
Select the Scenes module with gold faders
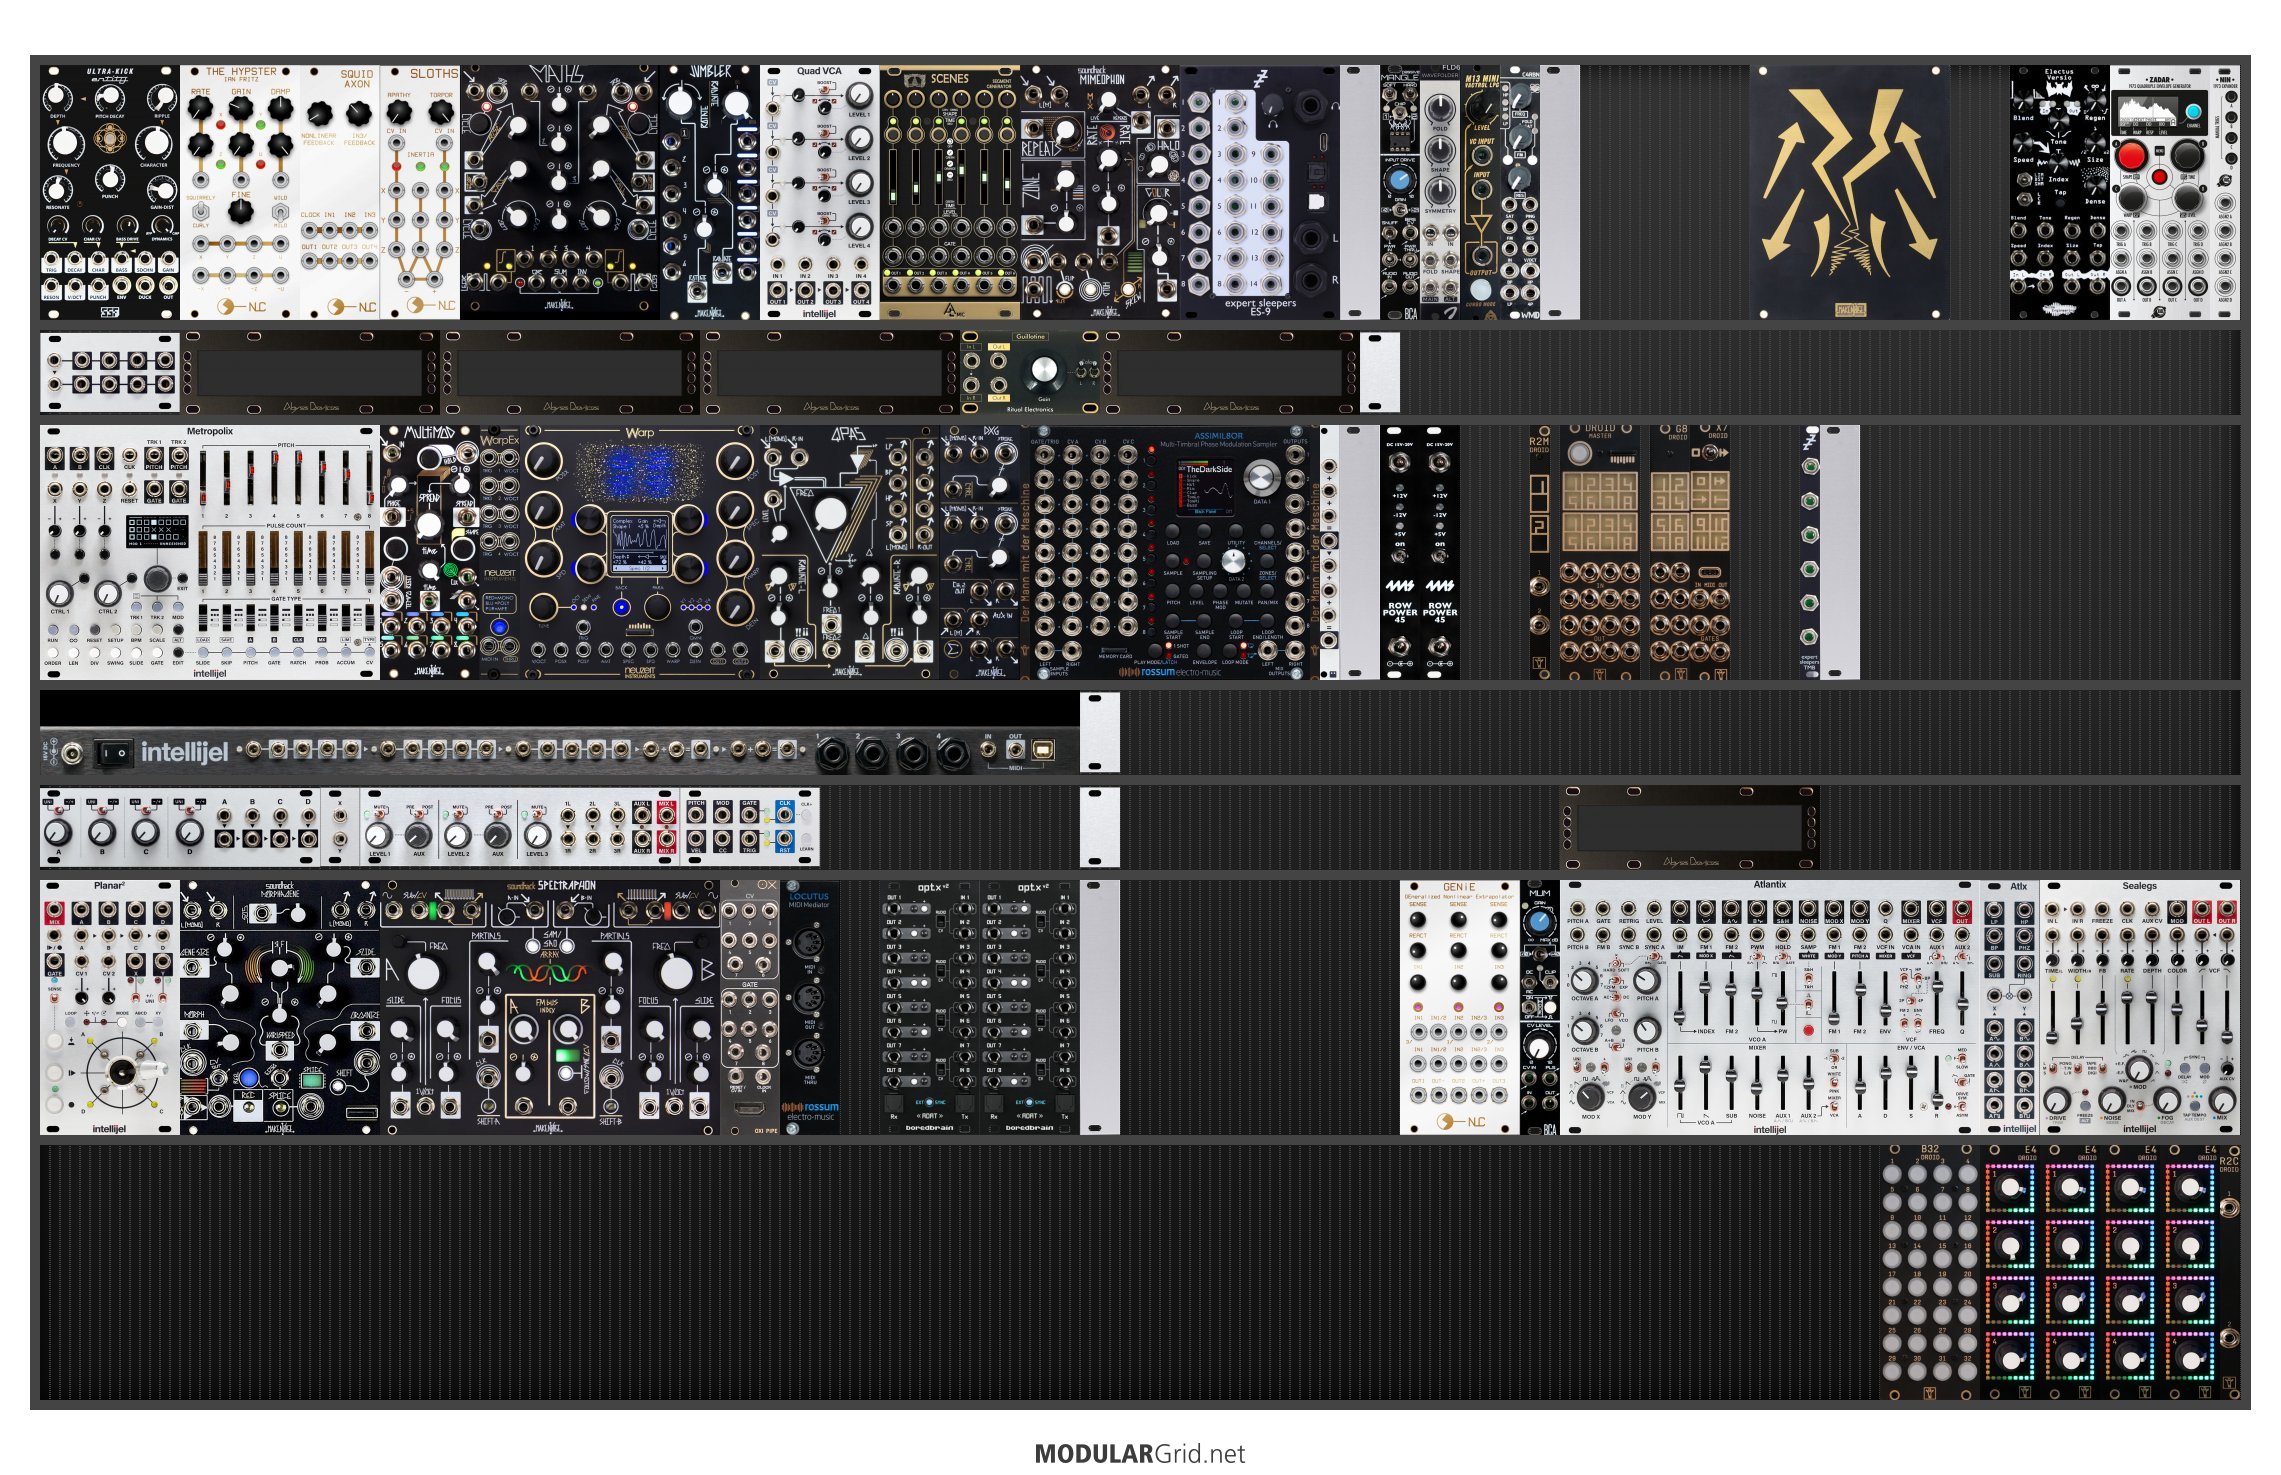(950, 192)
